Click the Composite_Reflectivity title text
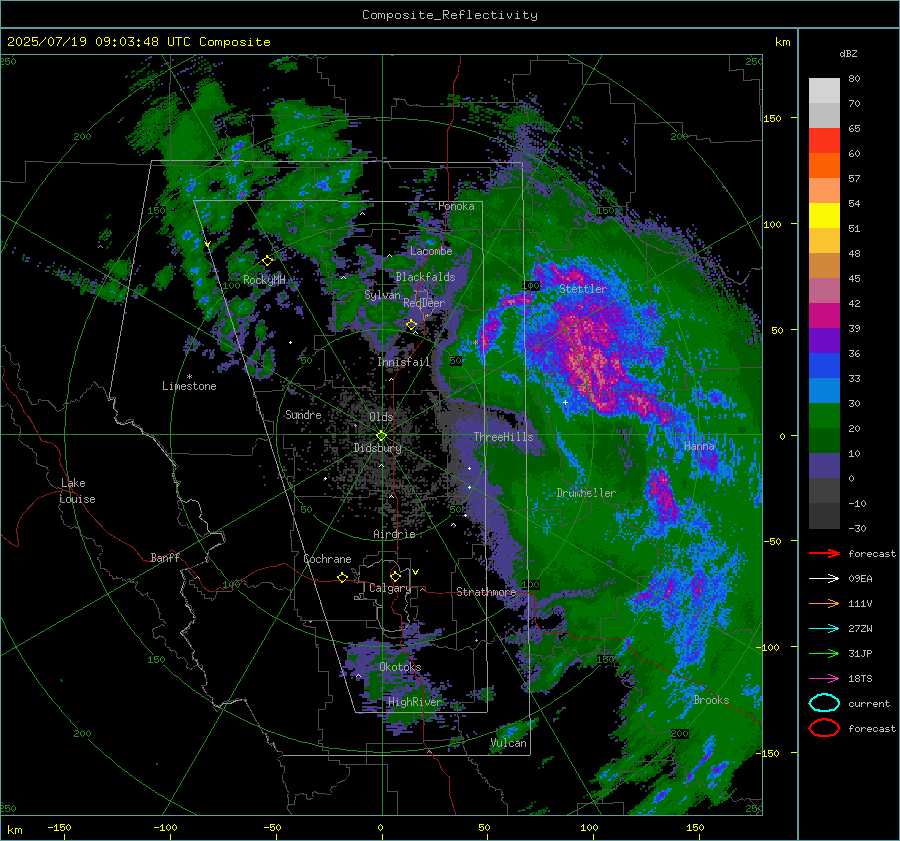Screen dimensions: 900x841 point(449,15)
